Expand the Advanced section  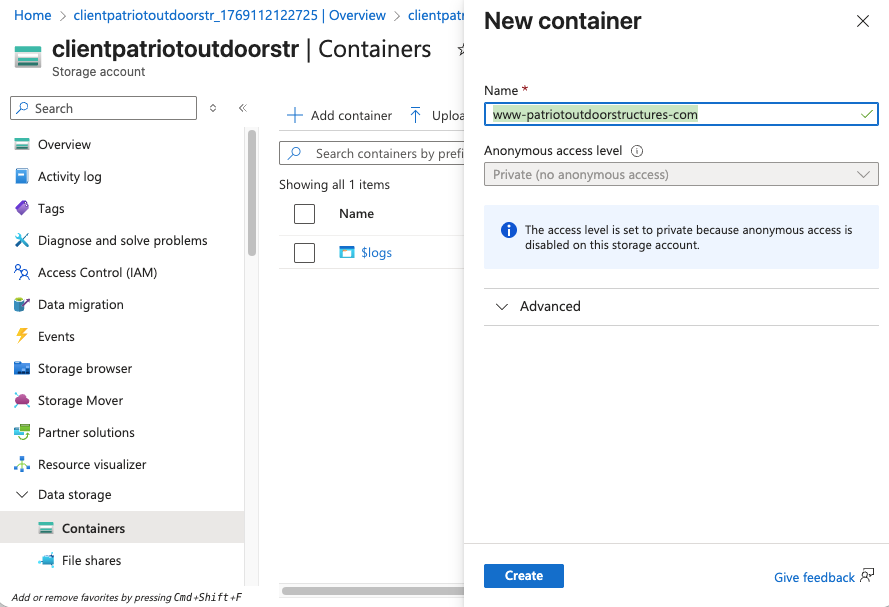coord(550,307)
